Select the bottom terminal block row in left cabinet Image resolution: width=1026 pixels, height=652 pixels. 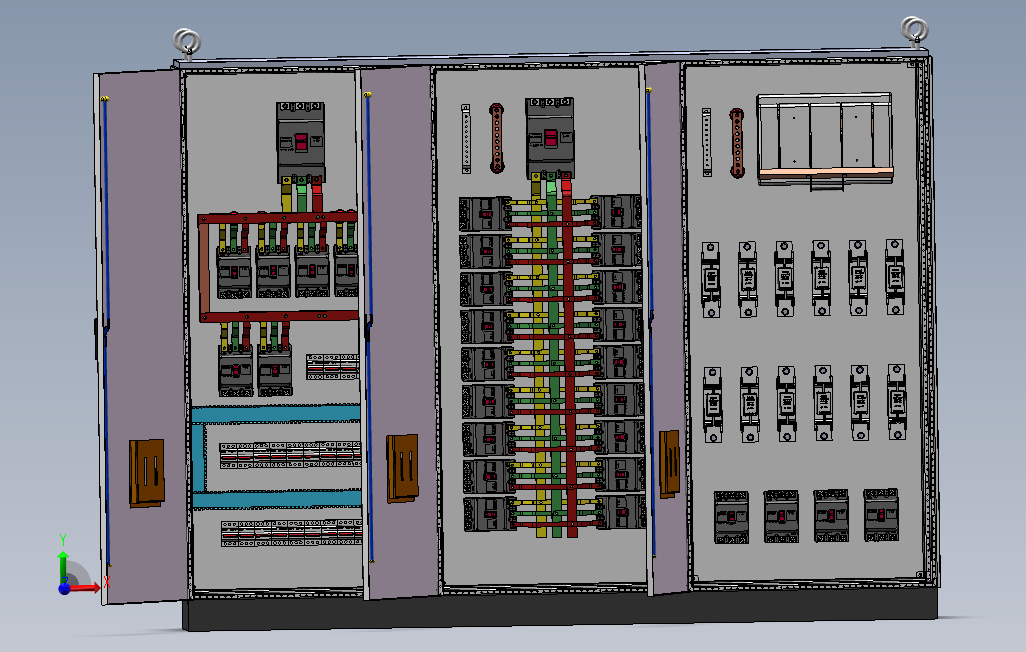point(292,533)
